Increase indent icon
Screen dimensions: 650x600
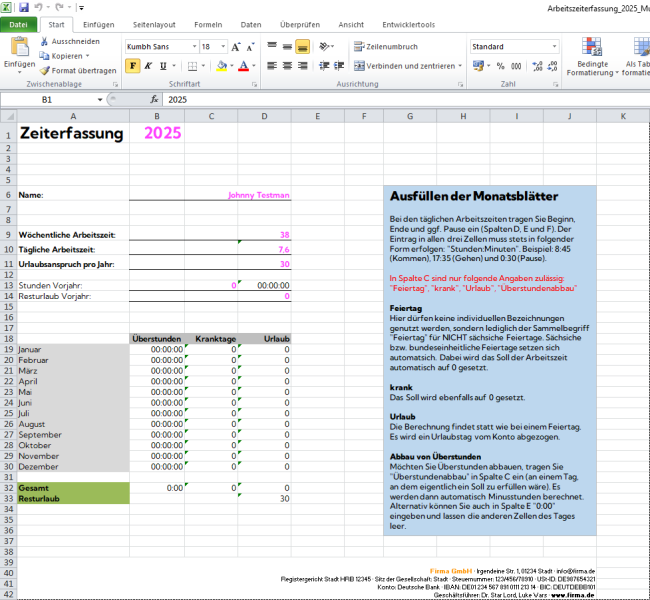(x=339, y=66)
